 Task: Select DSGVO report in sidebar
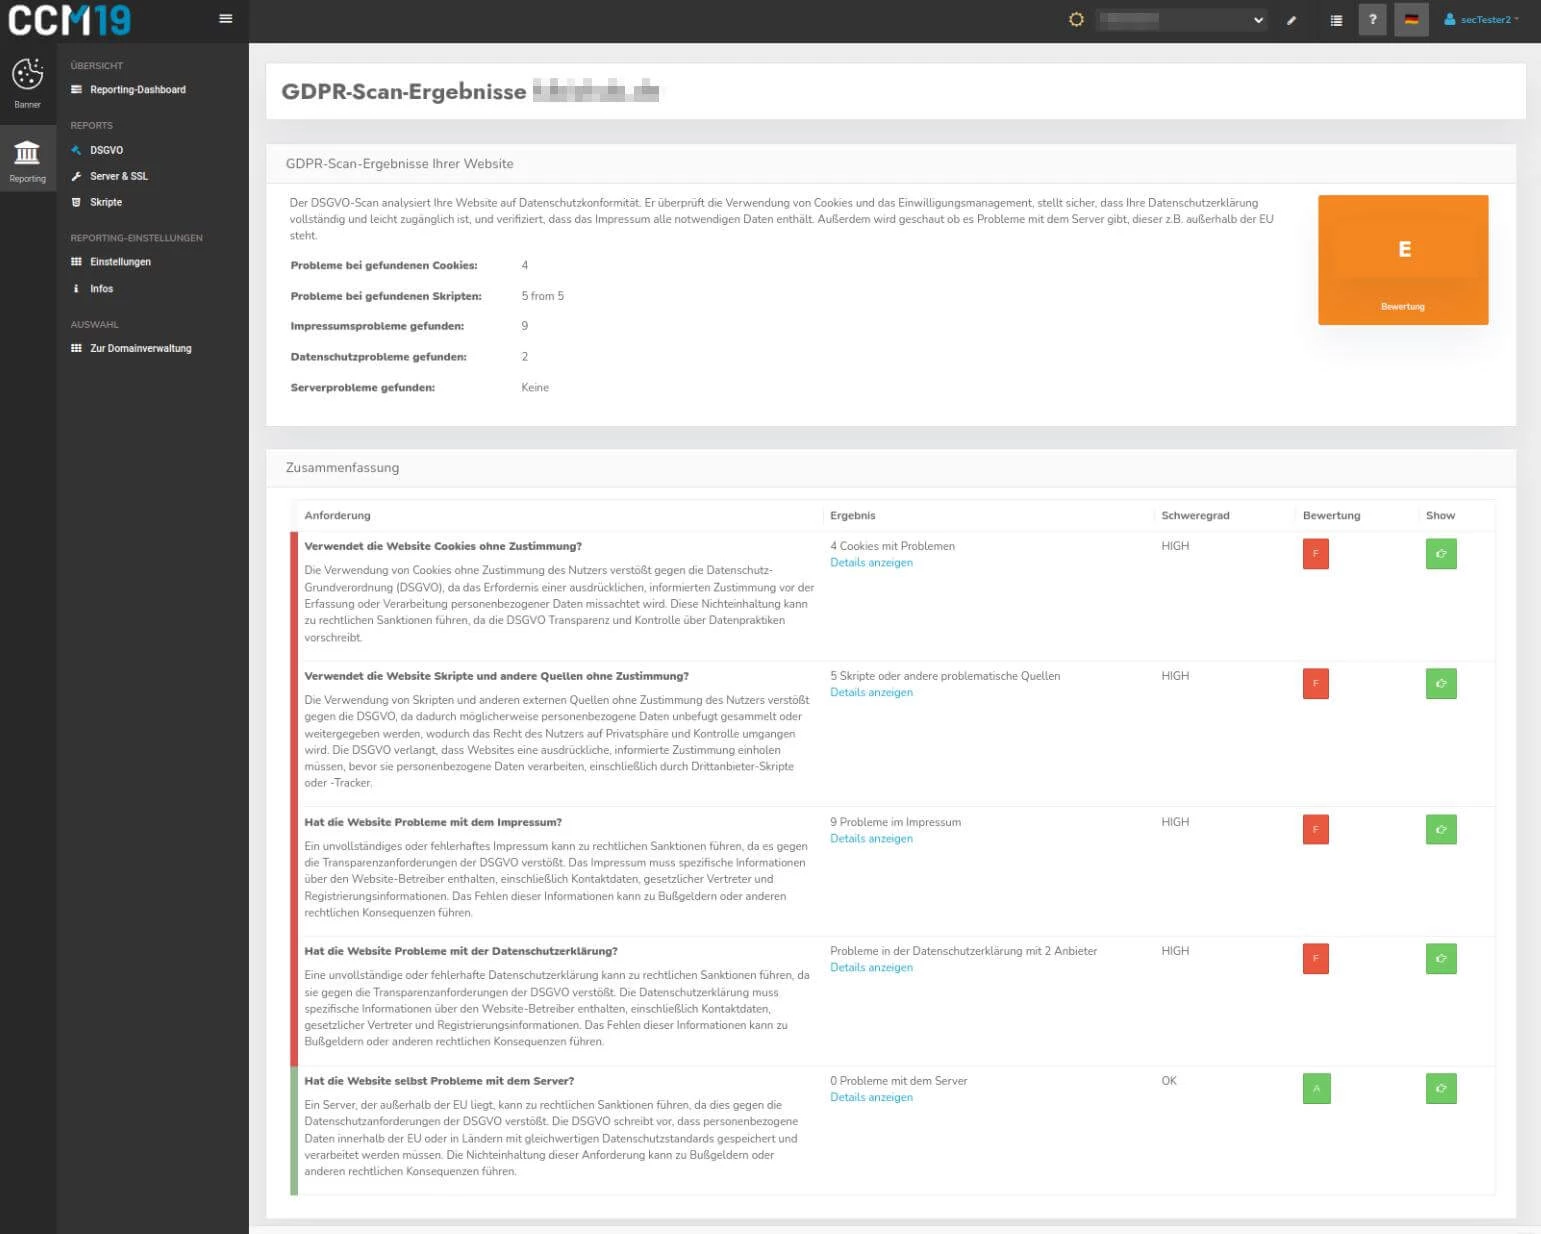106,150
